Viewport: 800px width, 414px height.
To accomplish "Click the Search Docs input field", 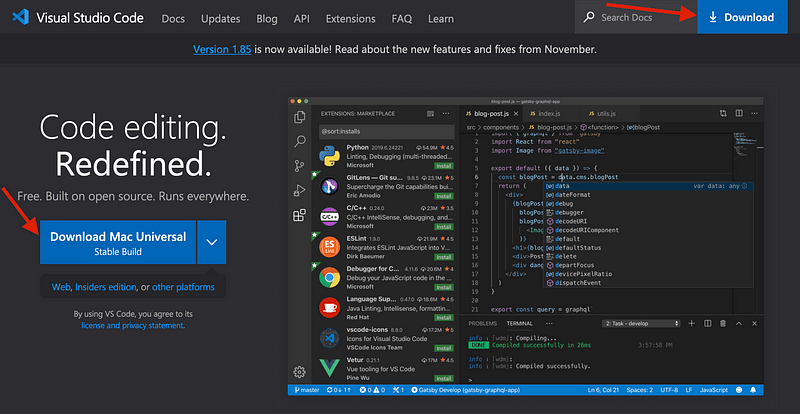I will tap(636, 17).
